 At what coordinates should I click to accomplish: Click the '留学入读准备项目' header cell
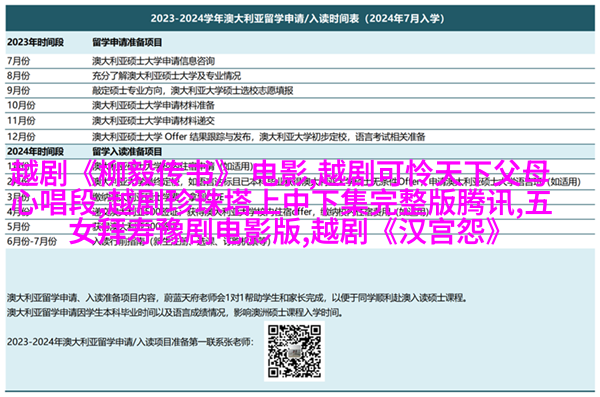(x=127, y=152)
